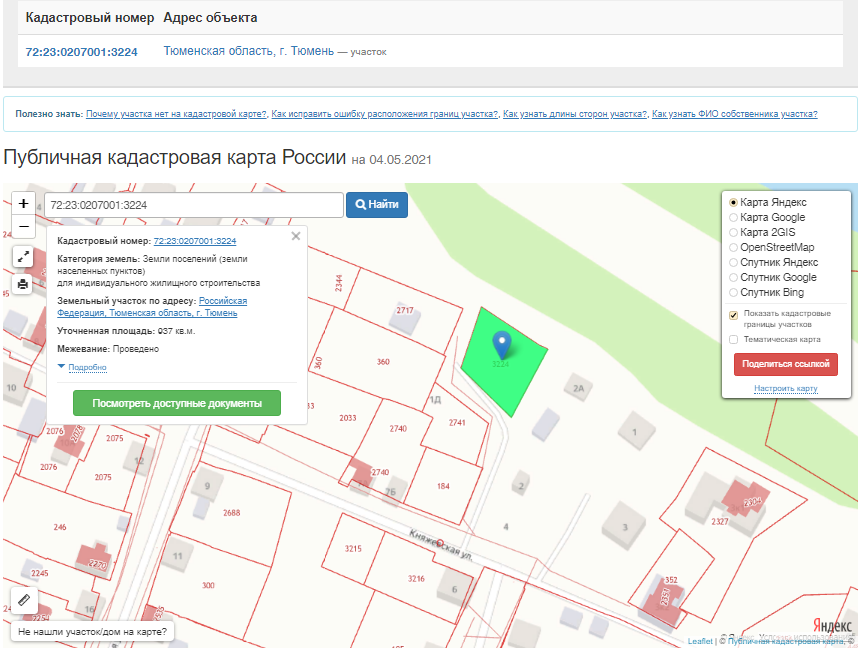The image size is (862, 656).
Task: Choose Спутник Bing satellite layer
Action: coord(733,293)
